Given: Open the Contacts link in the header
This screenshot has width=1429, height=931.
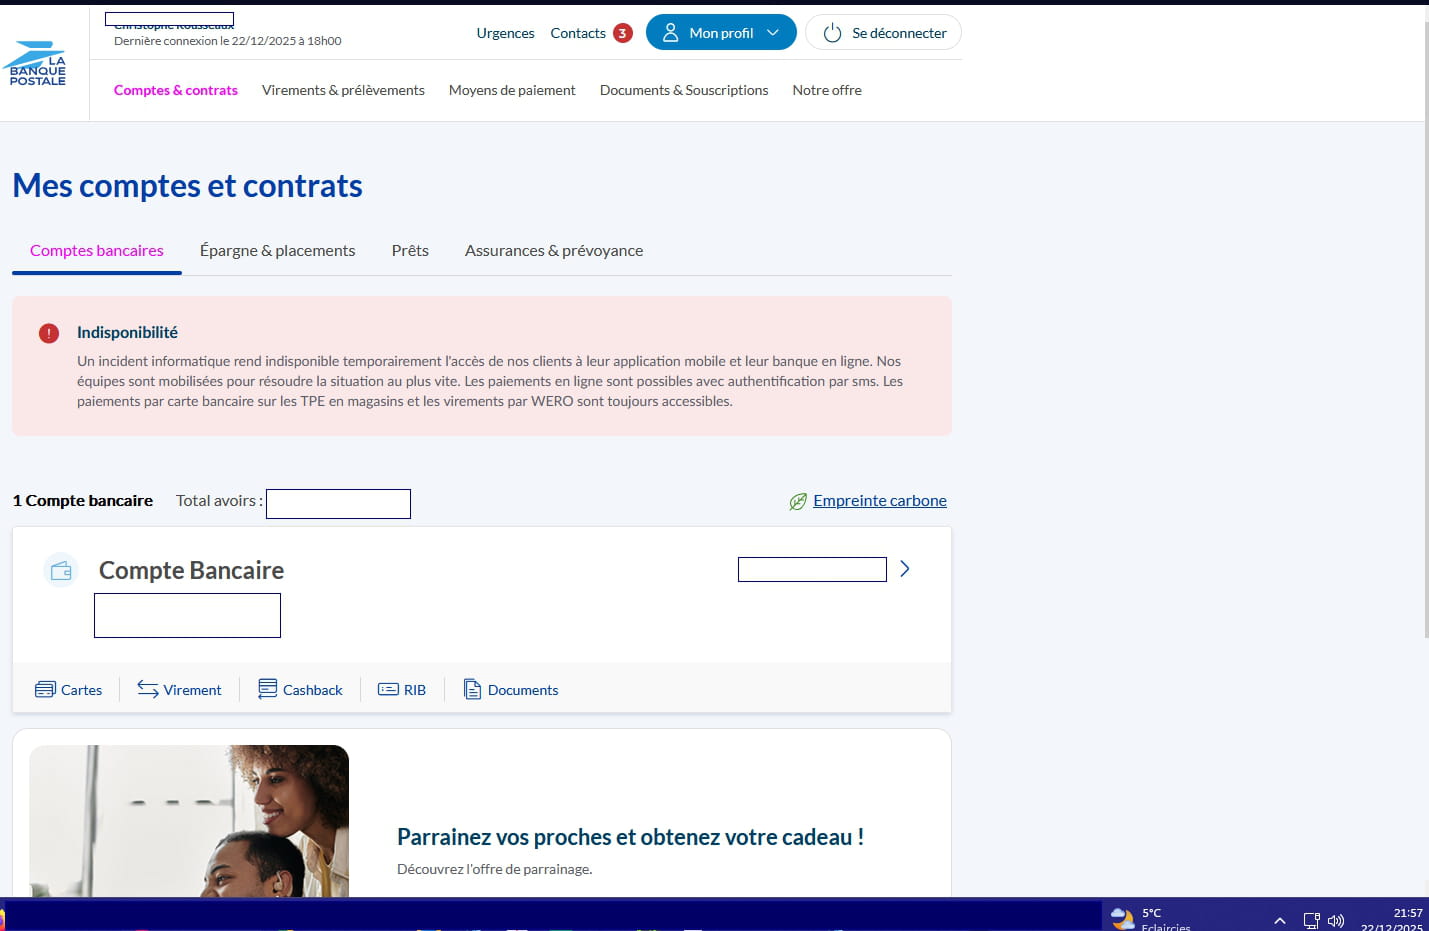Looking at the screenshot, I should 578,33.
